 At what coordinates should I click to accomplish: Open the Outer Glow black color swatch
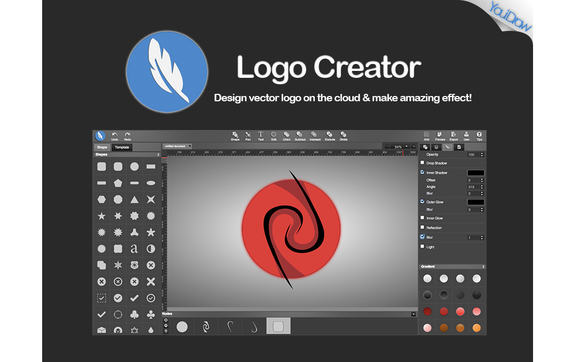pos(476,202)
